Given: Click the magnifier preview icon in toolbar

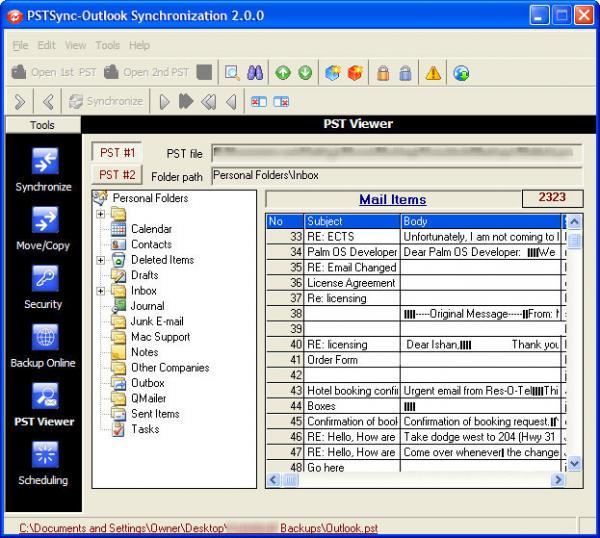Looking at the screenshot, I should pyautogui.click(x=232, y=72).
